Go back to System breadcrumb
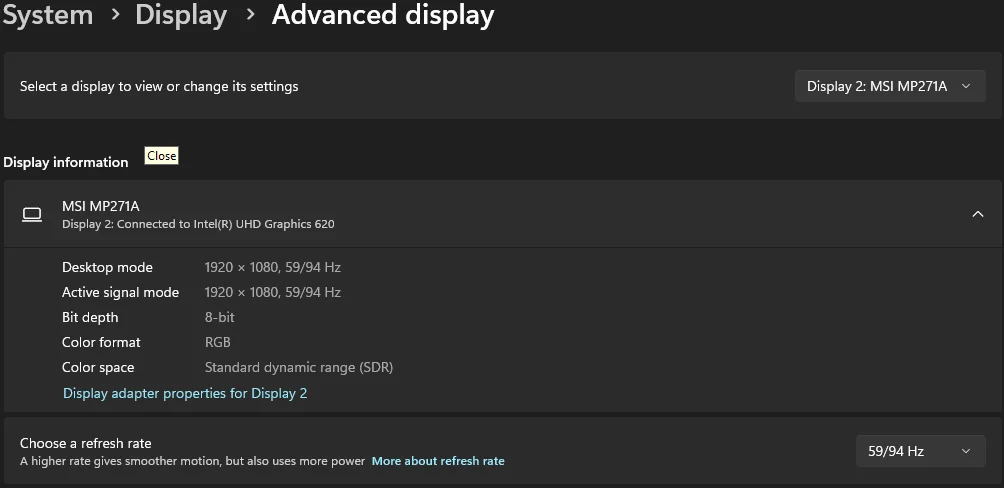 [48, 15]
